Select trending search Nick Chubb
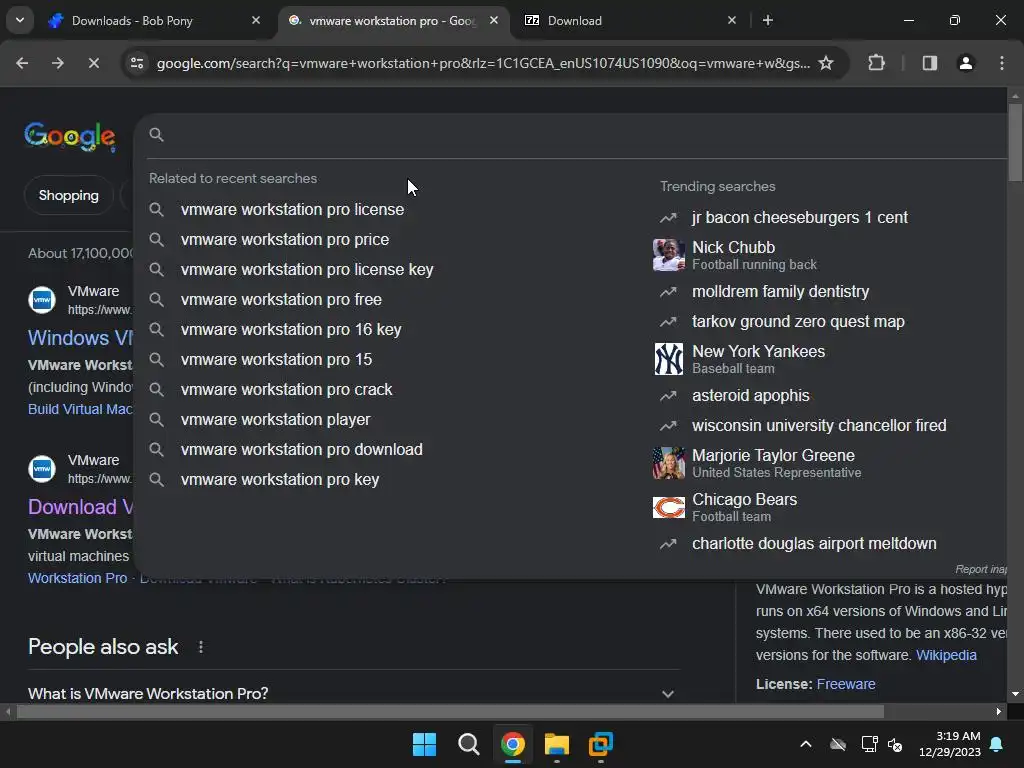The image size is (1024, 768). [x=754, y=255]
